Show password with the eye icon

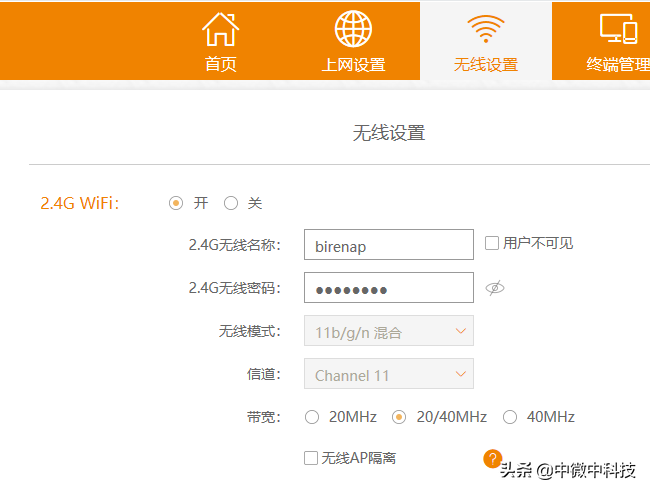pos(495,288)
